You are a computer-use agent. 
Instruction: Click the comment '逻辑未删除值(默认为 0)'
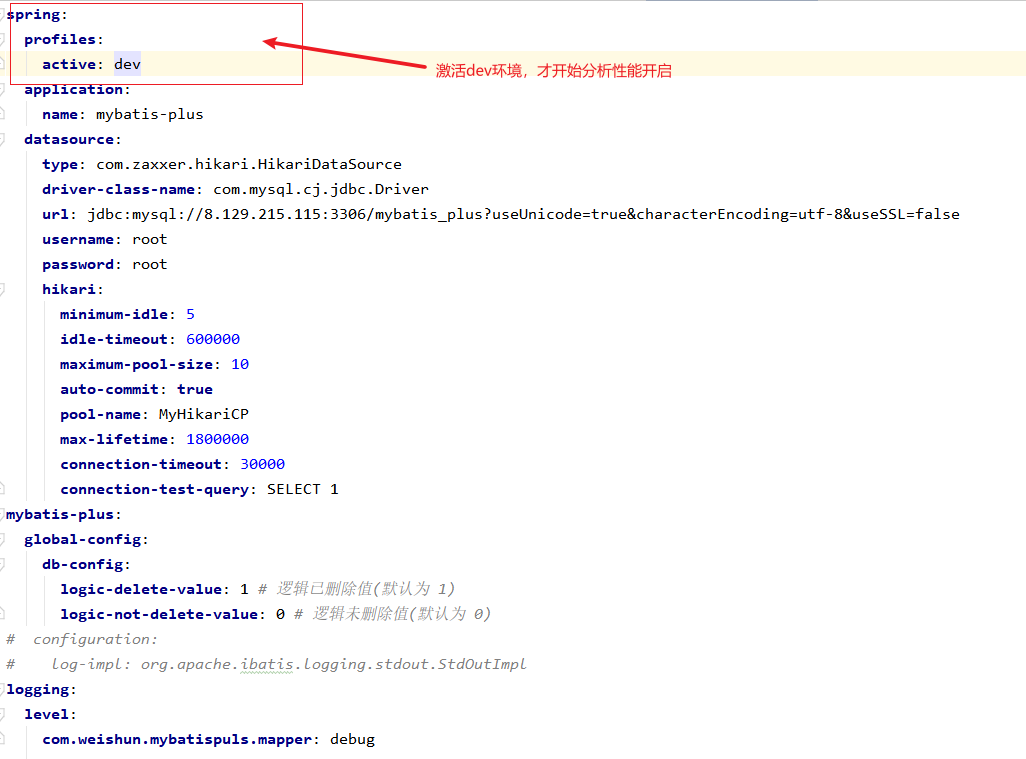click(x=401, y=614)
